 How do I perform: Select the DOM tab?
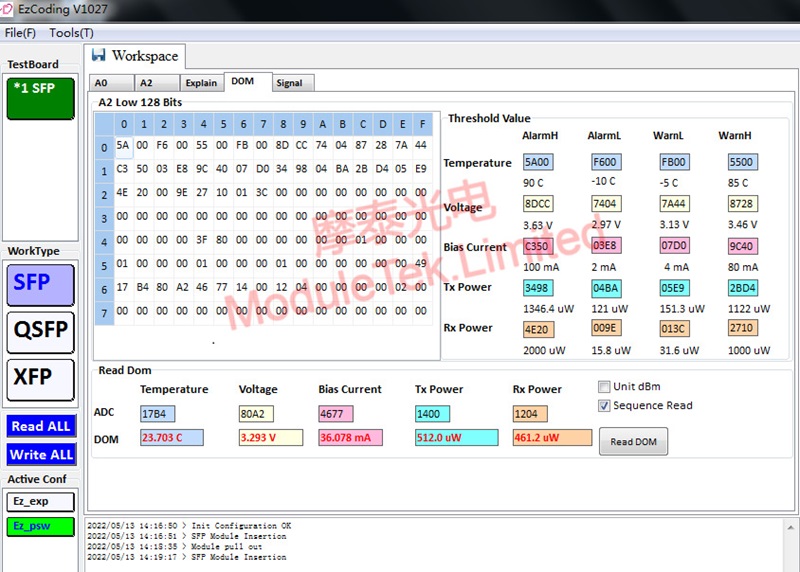click(248, 82)
